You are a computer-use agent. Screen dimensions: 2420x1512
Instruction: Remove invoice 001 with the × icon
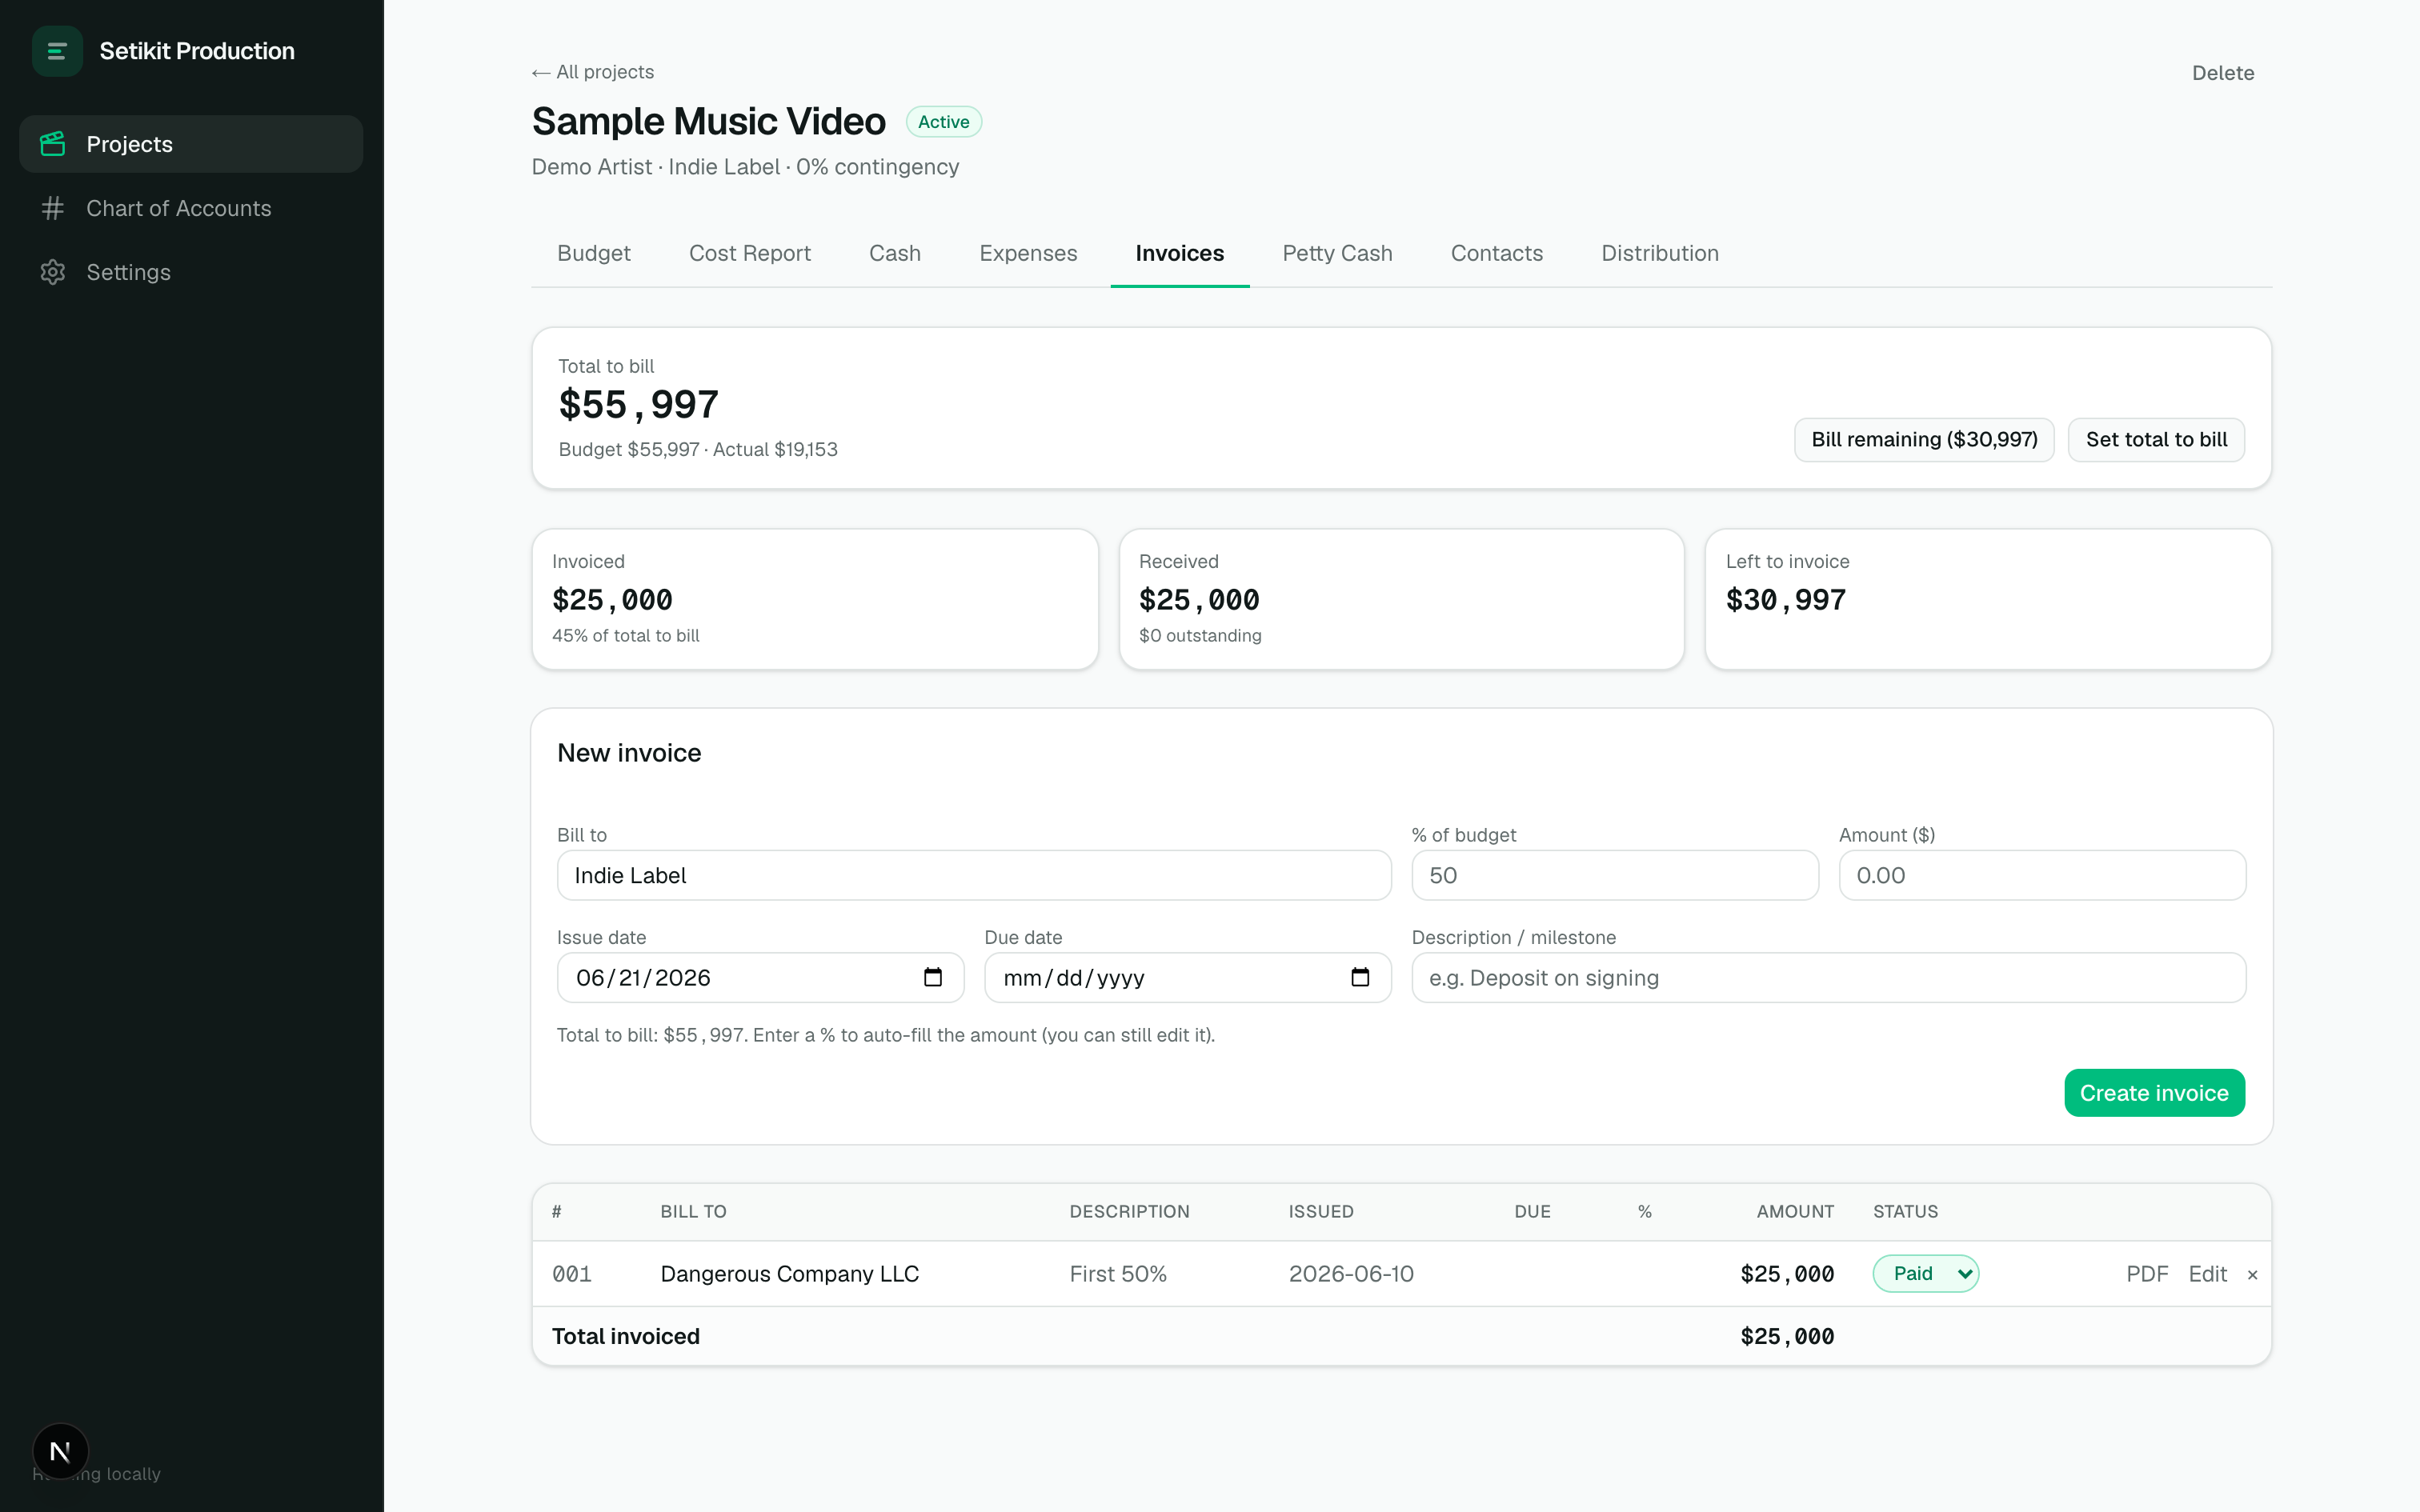[2252, 1274]
